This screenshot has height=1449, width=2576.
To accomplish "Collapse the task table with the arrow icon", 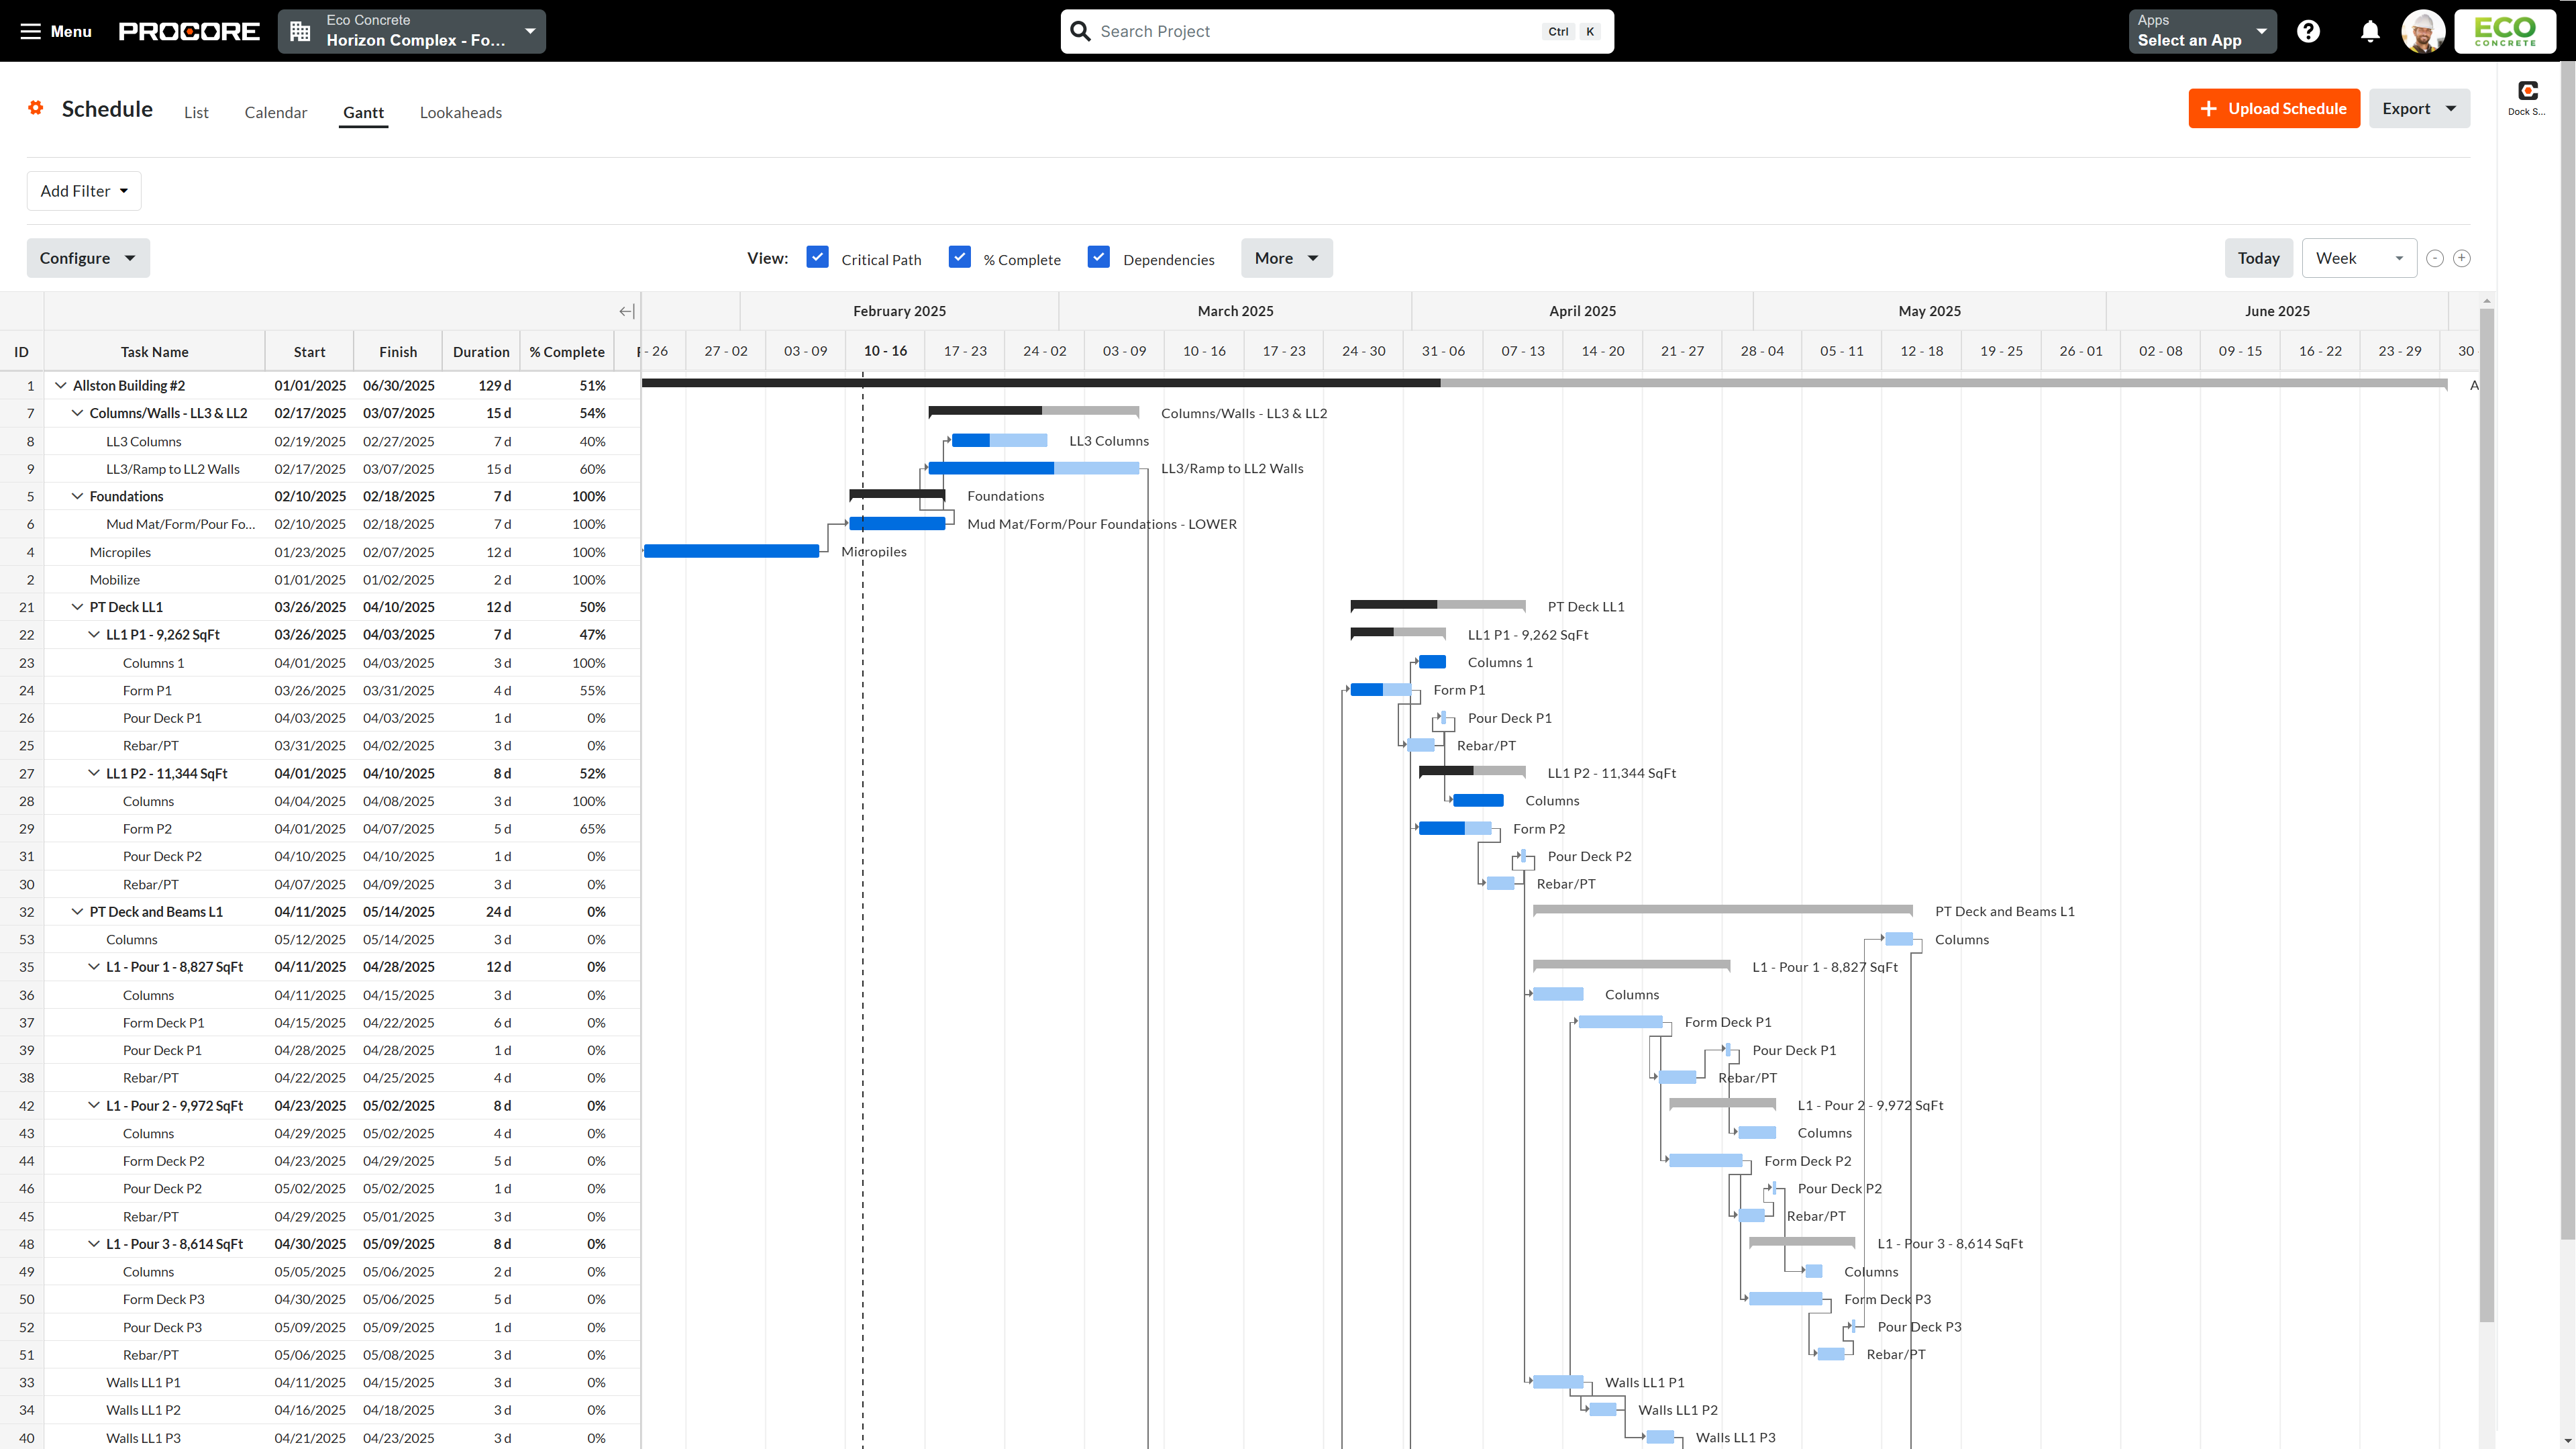I will click(626, 311).
